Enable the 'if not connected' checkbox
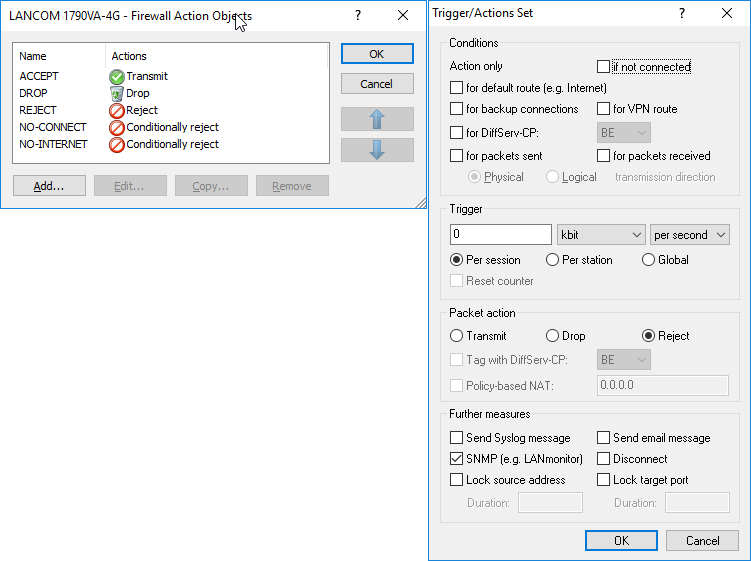 tap(603, 67)
